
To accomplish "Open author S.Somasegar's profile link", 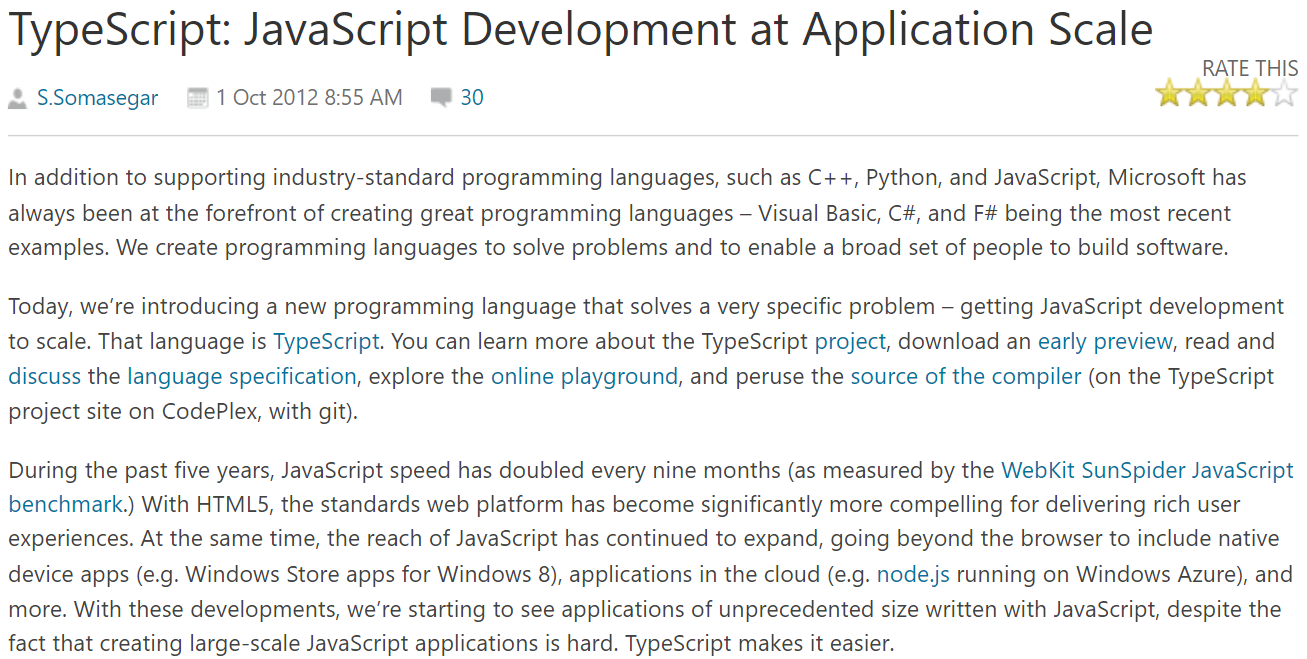I will point(98,98).
